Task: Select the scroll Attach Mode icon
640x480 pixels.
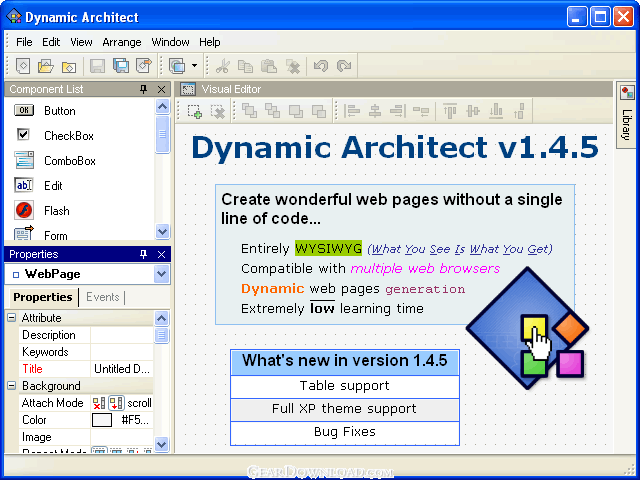Action: [116, 403]
